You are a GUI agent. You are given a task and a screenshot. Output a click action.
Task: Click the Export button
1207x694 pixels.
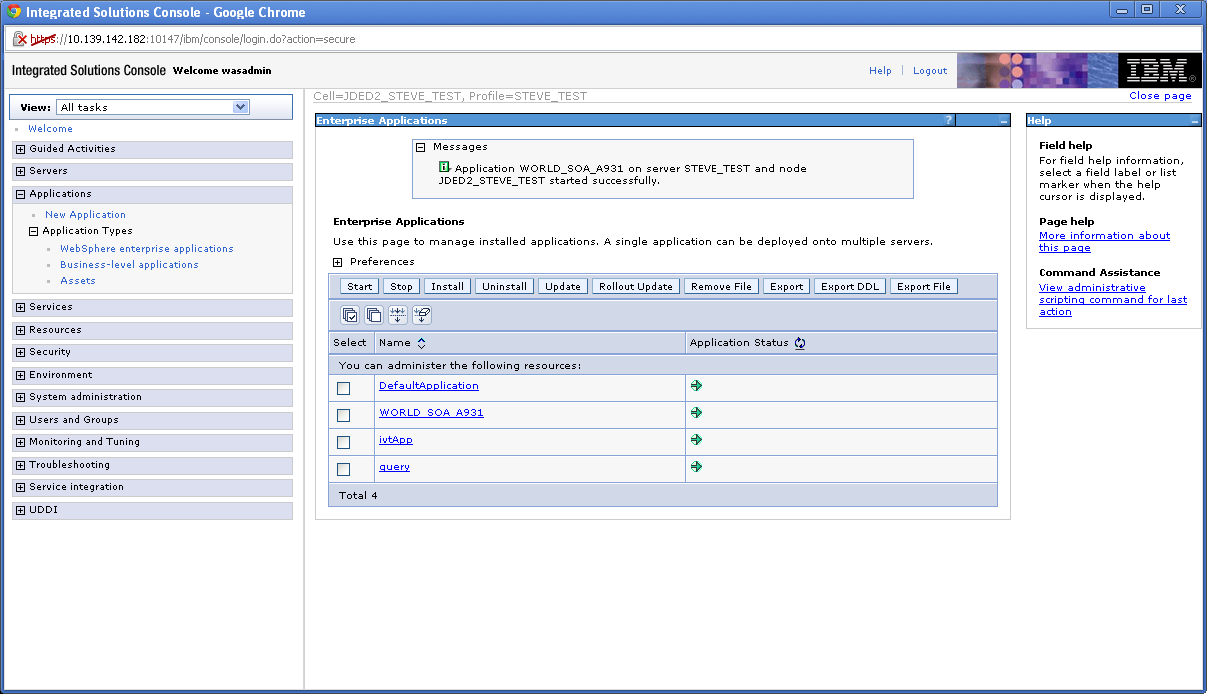[786, 286]
